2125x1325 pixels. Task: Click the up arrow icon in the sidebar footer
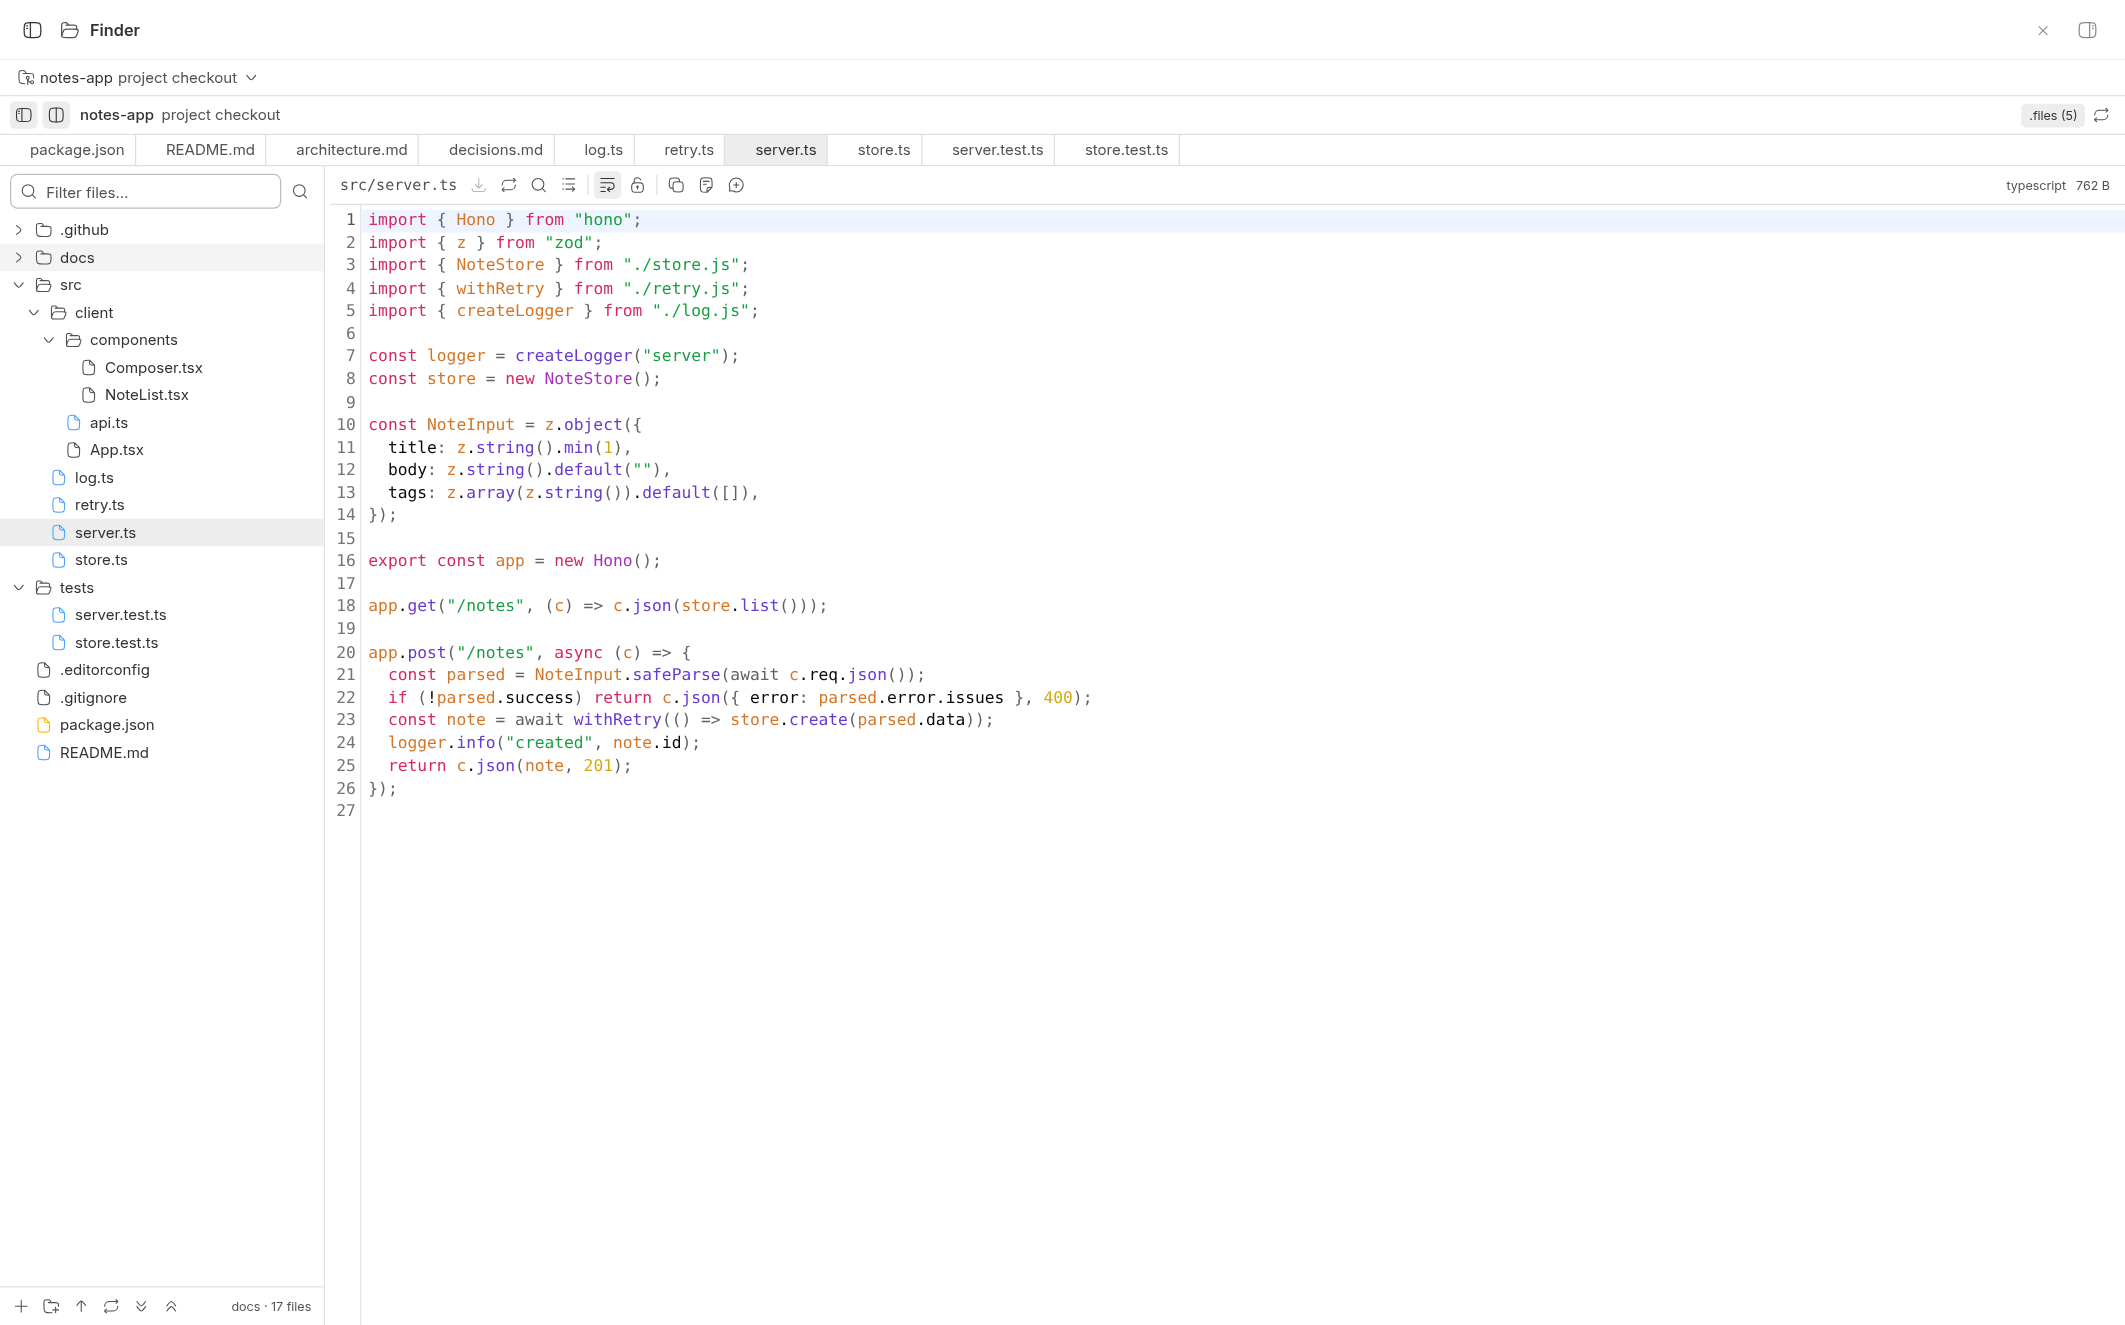click(81, 1306)
